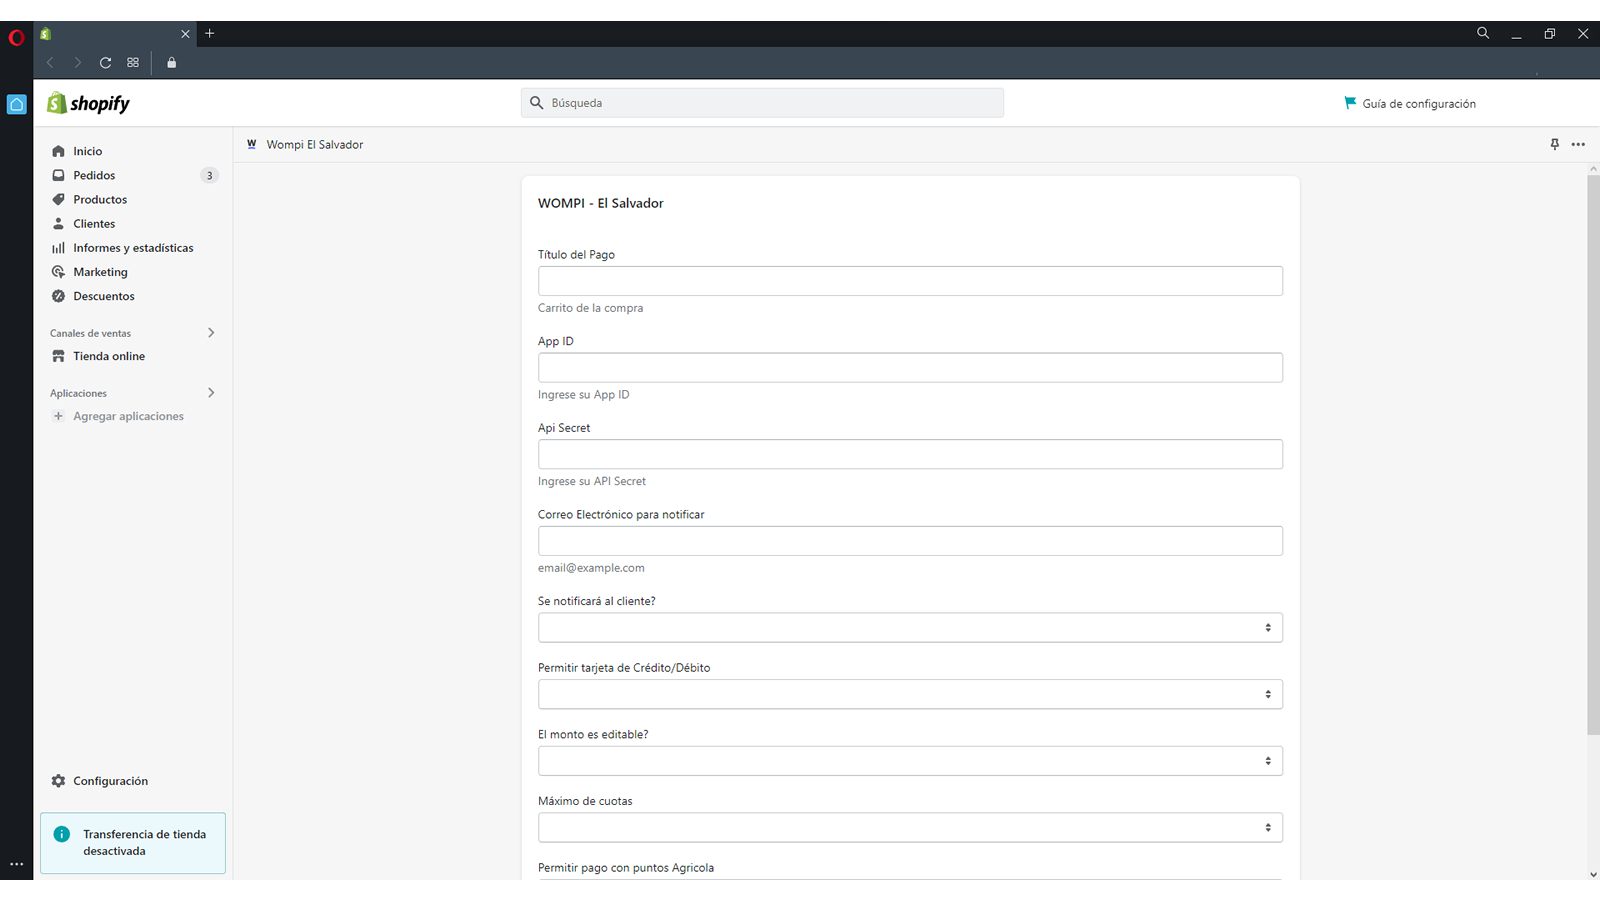Open Opera speed dial grid icon

pyautogui.click(x=133, y=62)
